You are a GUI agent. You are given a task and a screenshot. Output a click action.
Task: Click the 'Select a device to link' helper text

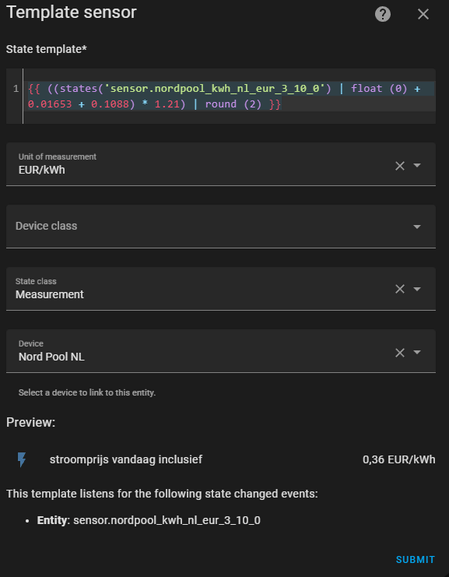coord(87,393)
